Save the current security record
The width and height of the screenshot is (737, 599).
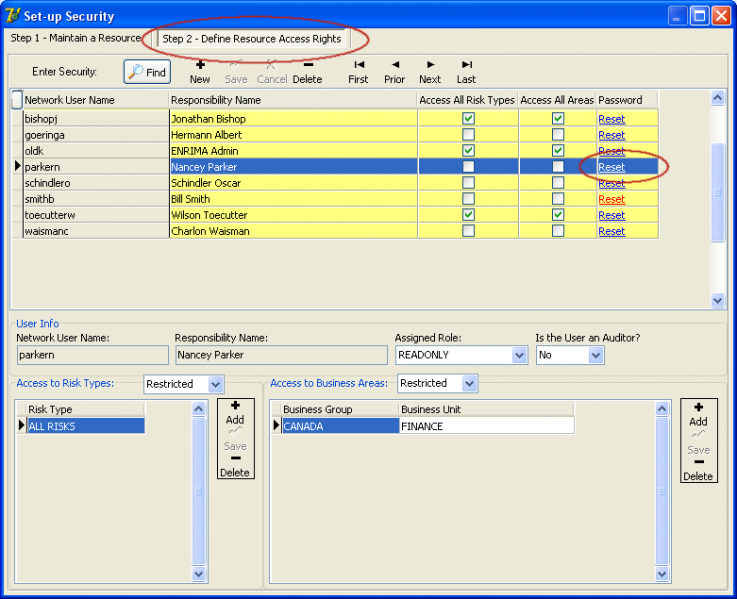point(236,72)
